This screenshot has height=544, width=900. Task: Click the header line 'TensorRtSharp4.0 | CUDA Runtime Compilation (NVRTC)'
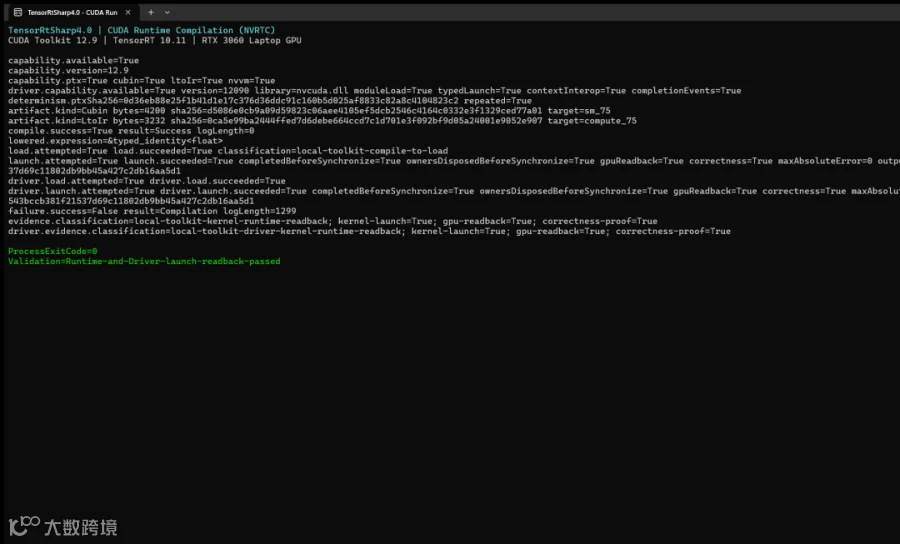tap(142, 30)
